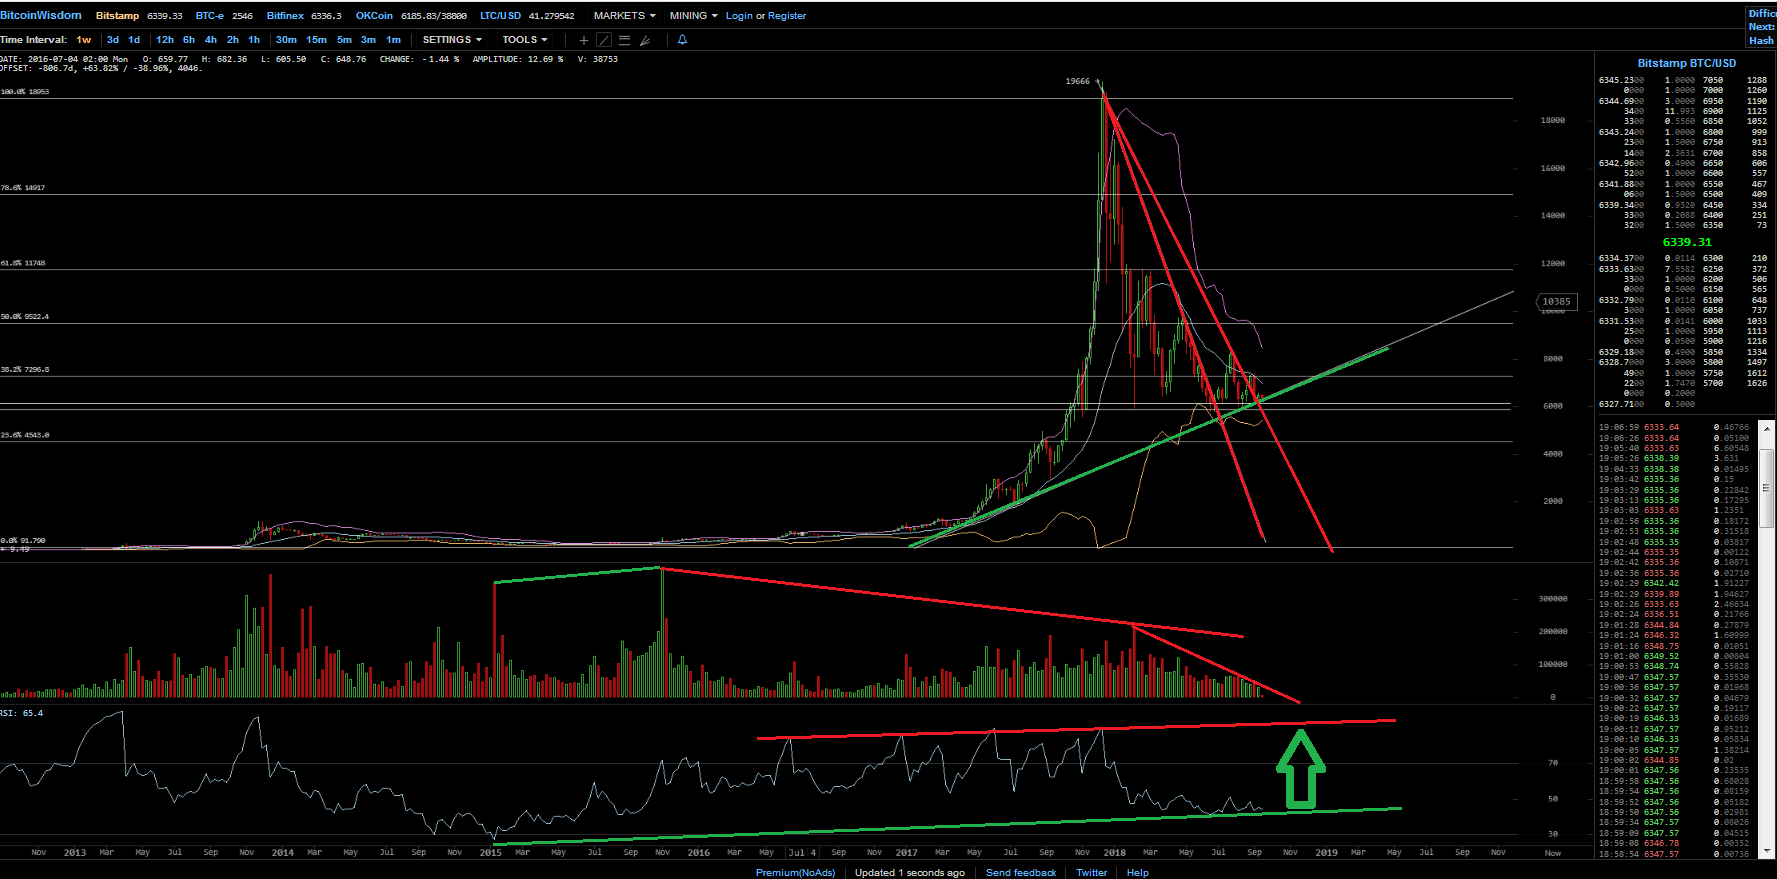
Task: Set time interval to 6h
Action: [x=189, y=40]
